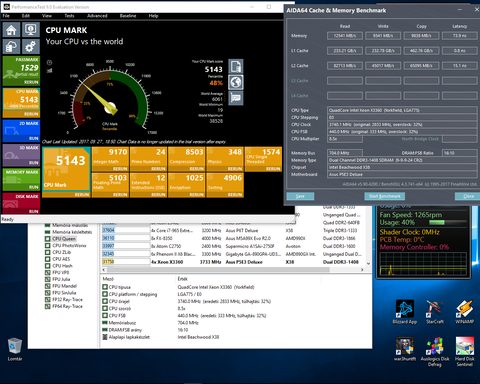This screenshot has height=384, width=480.
Task: Rerun the Floating Point Math 5103 tile
Action: [120, 195]
